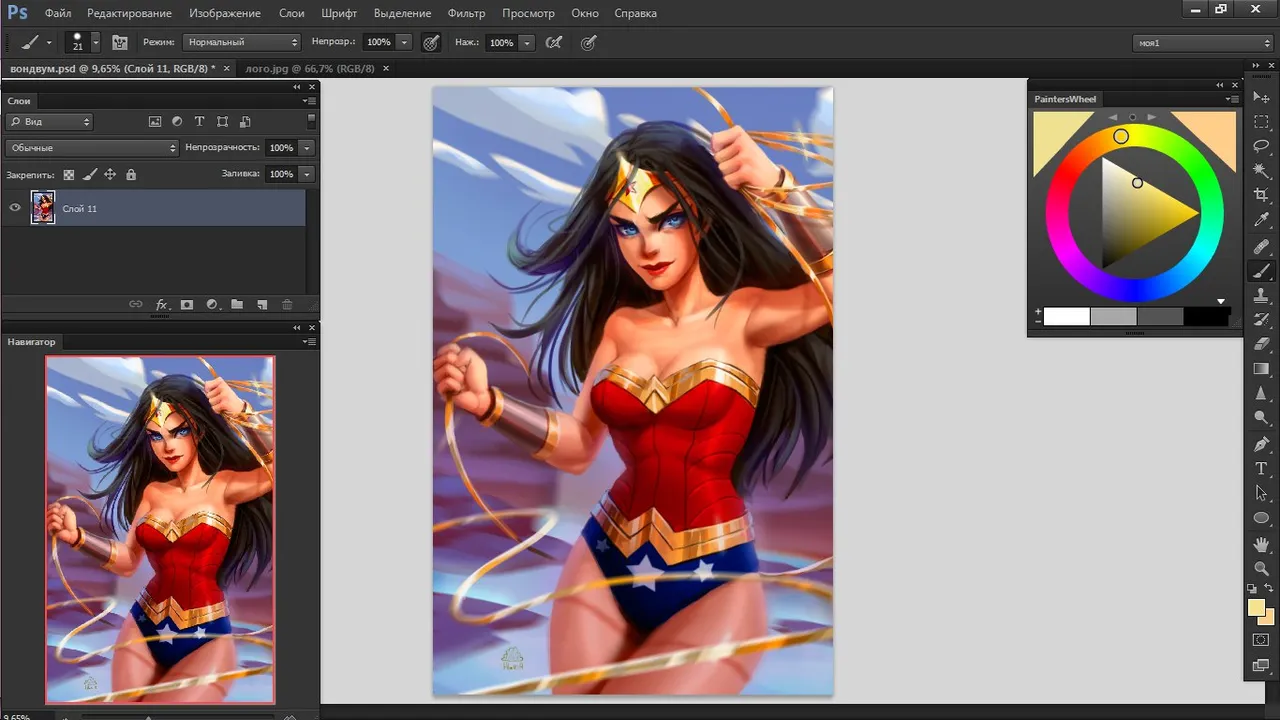Toggle shape layer filter
This screenshot has width=1280, height=720.
(222, 121)
